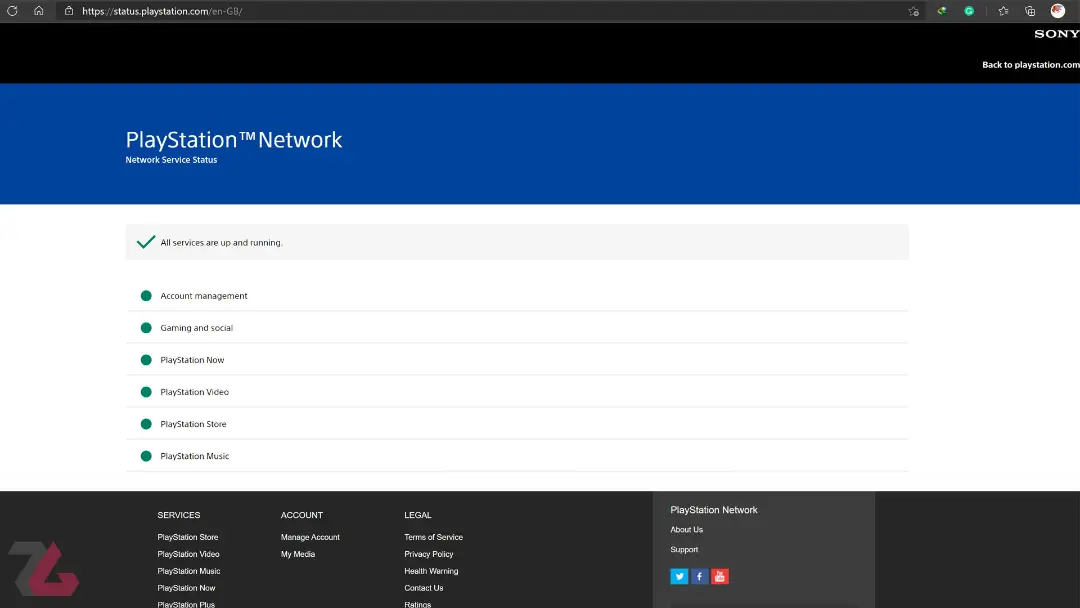Viewport: 1080px width, 608px height.
Task: Open PlayStation Store footer link
Action: [187, 537]
